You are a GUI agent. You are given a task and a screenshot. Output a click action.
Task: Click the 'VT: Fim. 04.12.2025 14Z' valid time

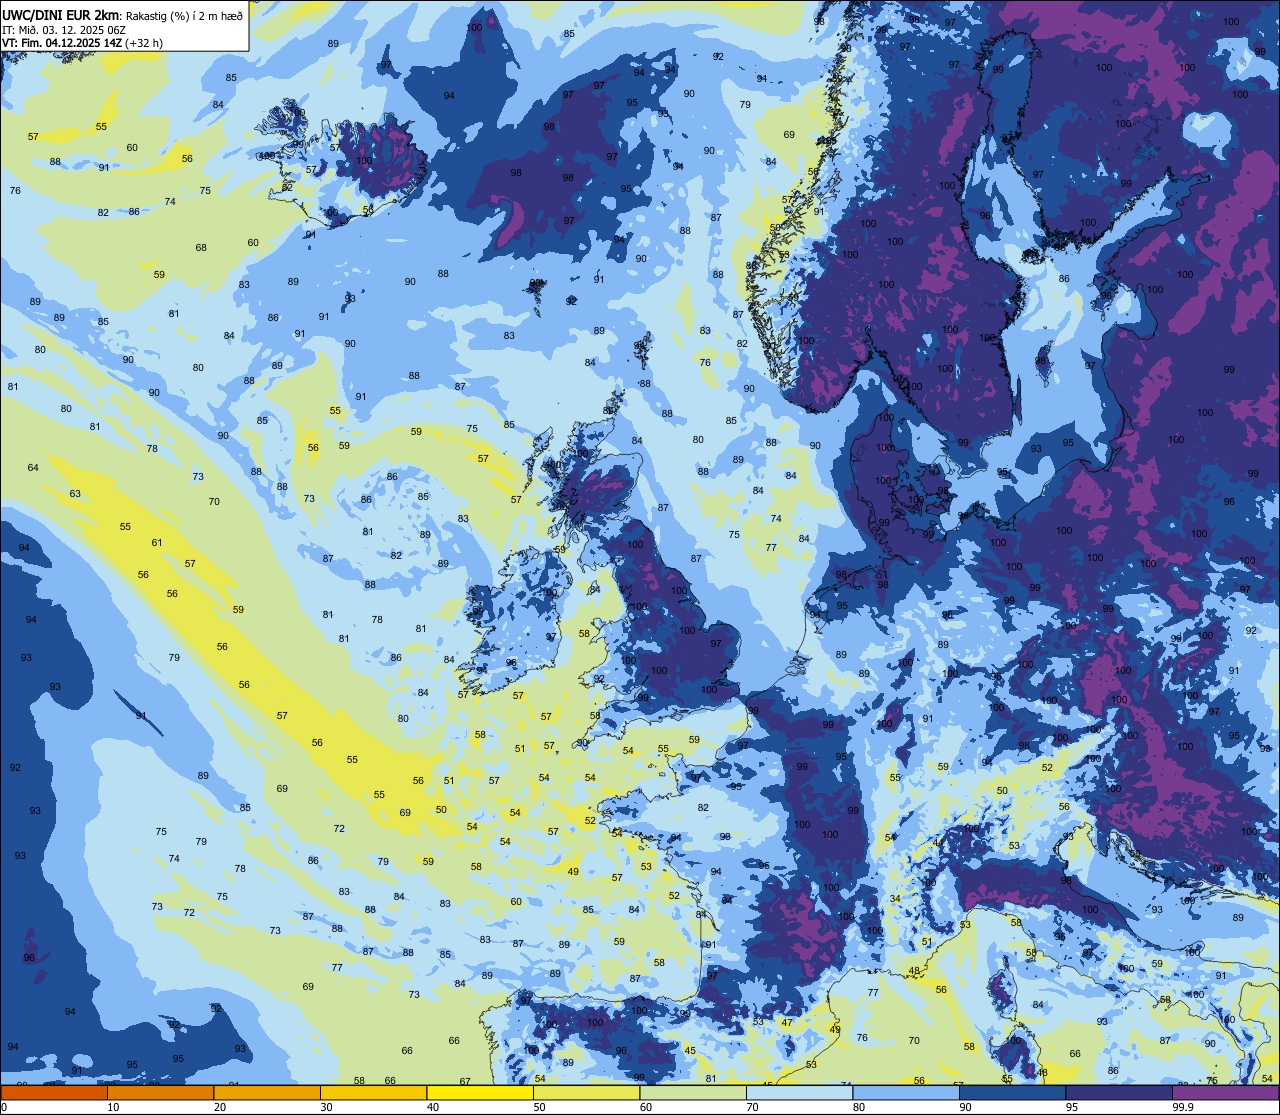[62, 43]
